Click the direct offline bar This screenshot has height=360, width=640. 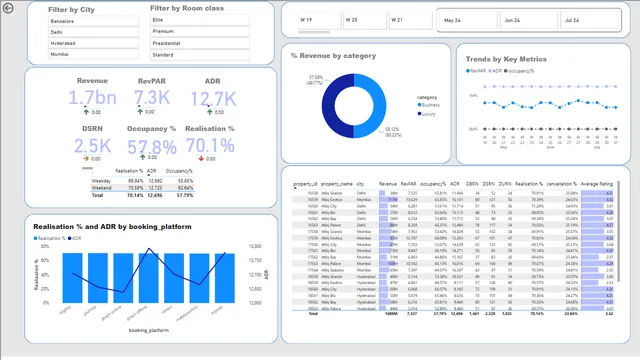[149, 278]
